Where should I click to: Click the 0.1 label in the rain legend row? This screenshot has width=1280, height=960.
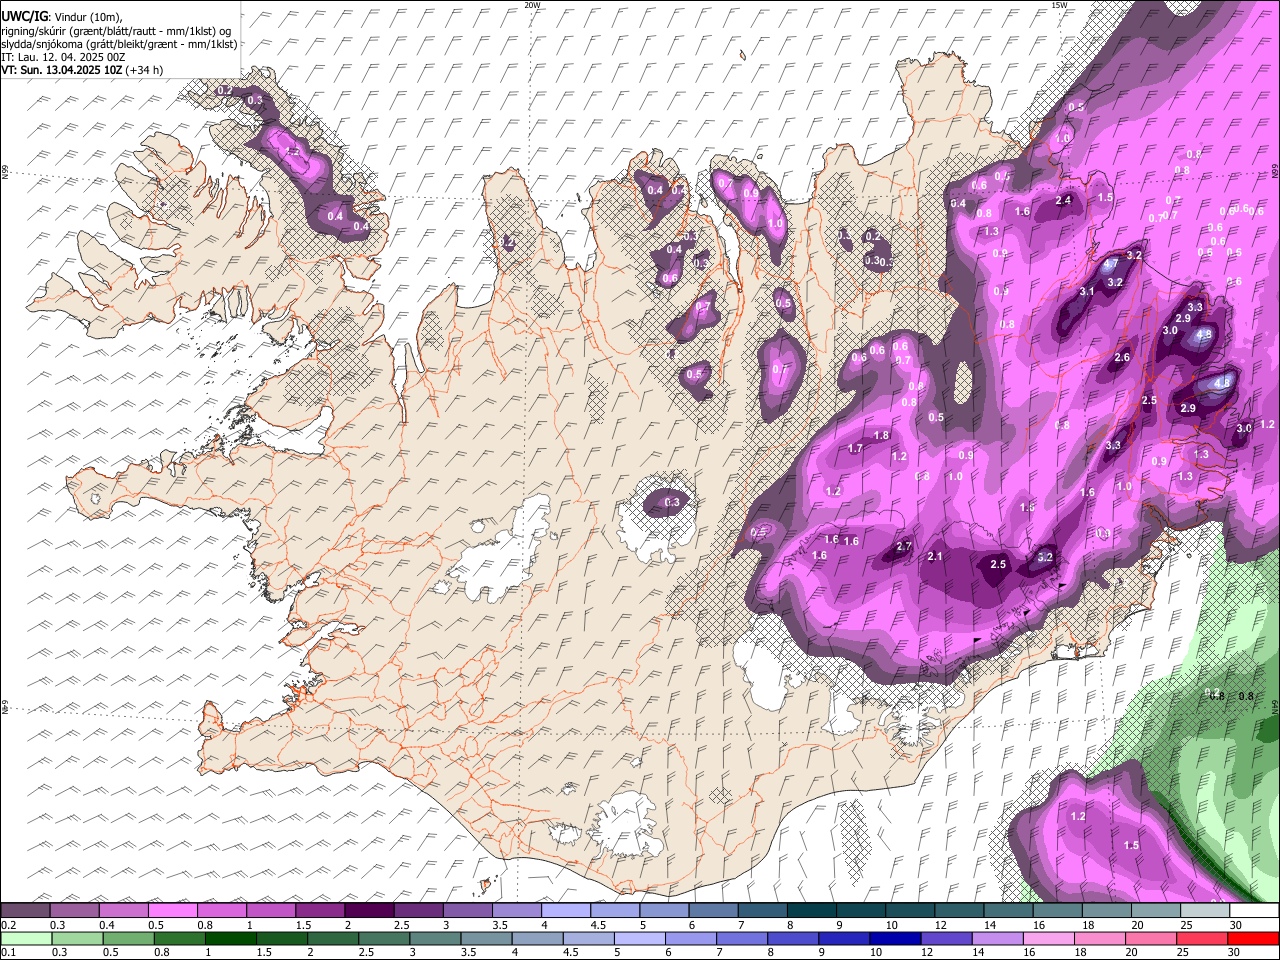[8, 952]
